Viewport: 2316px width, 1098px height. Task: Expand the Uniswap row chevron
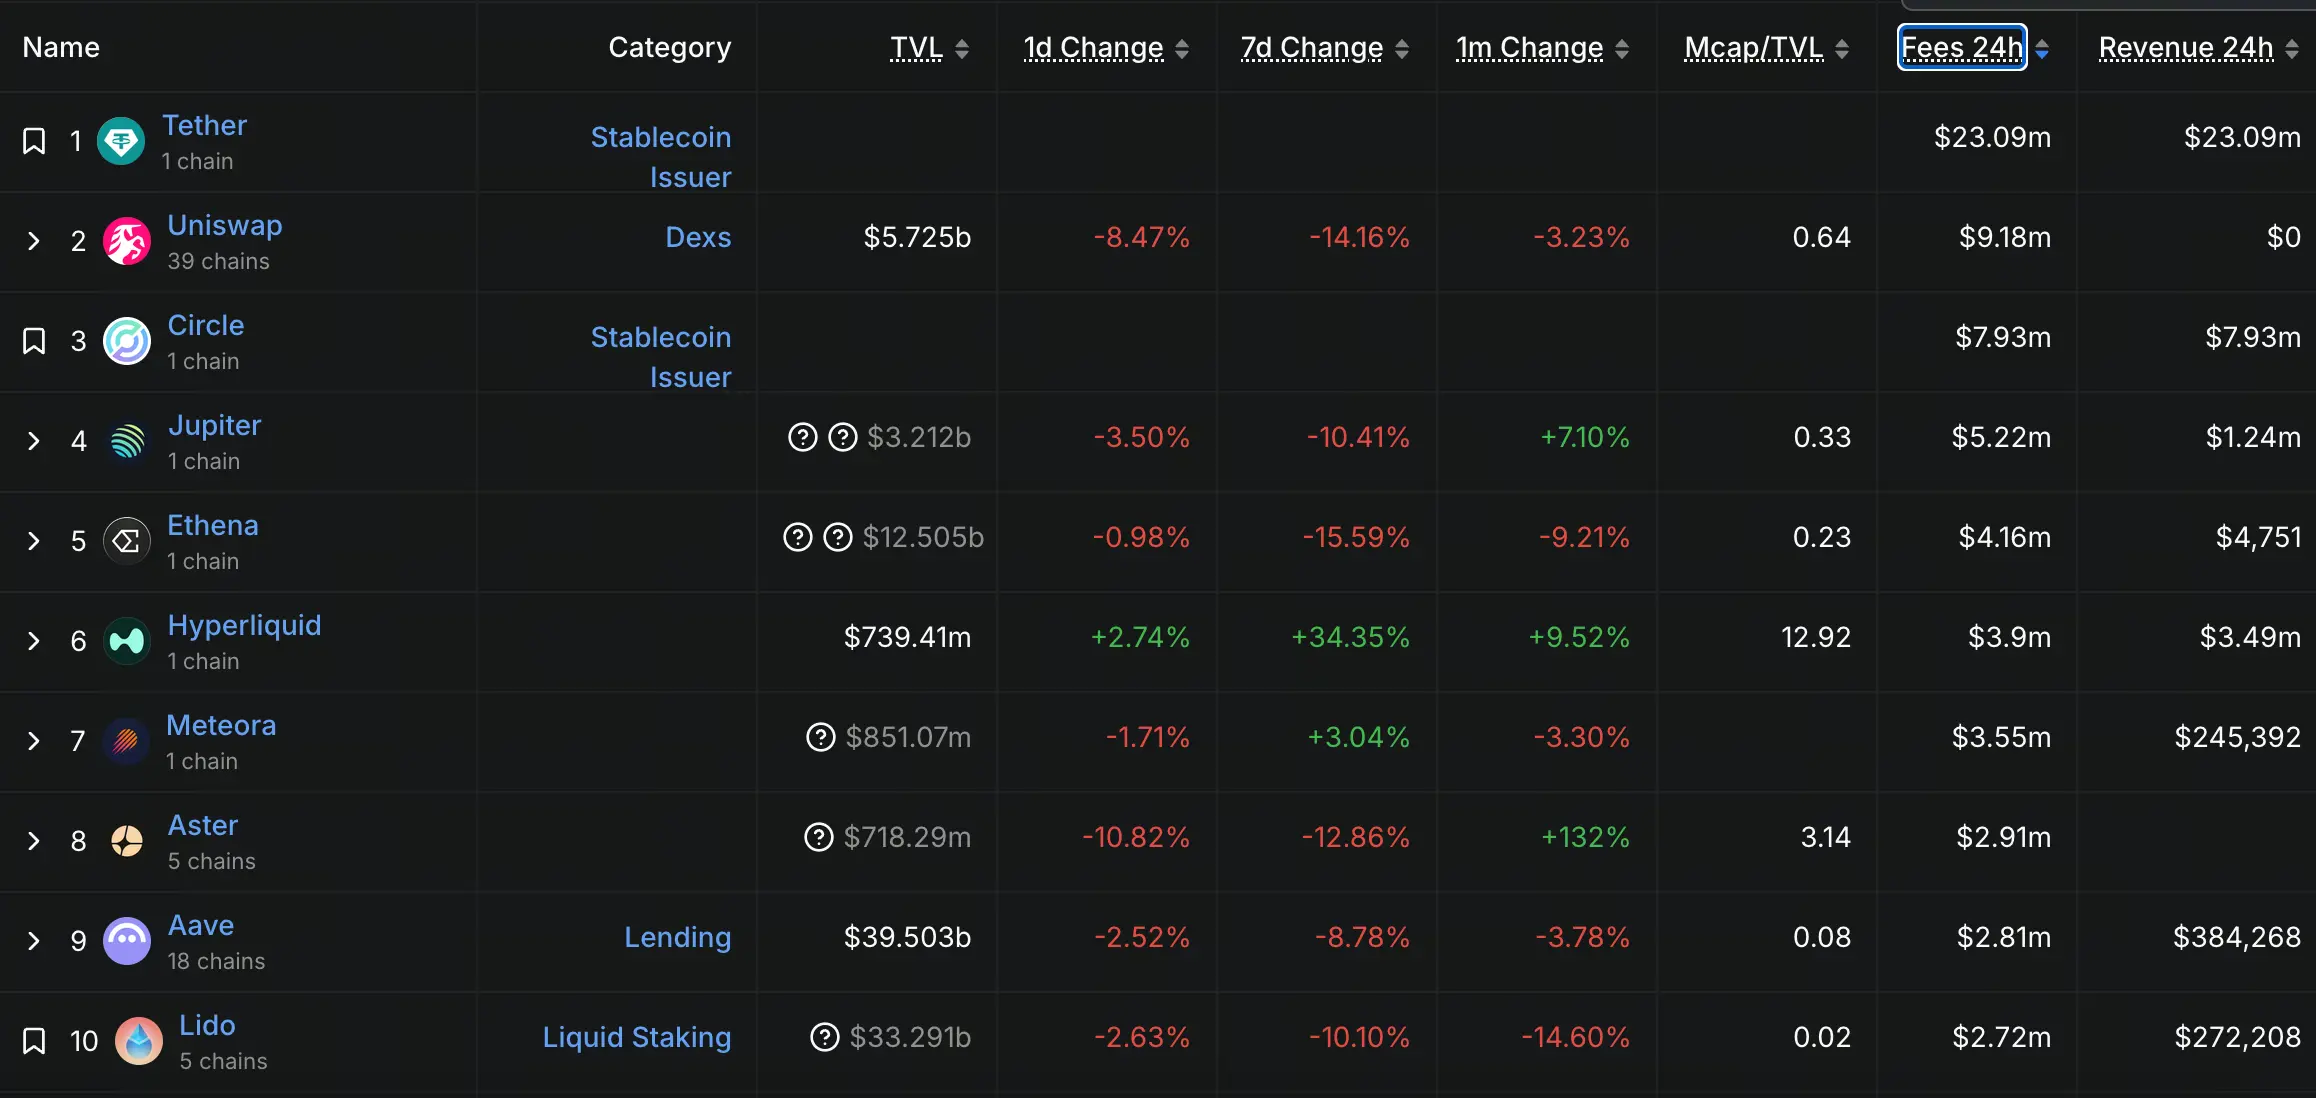pyautogui.click(x=34, y=241)
